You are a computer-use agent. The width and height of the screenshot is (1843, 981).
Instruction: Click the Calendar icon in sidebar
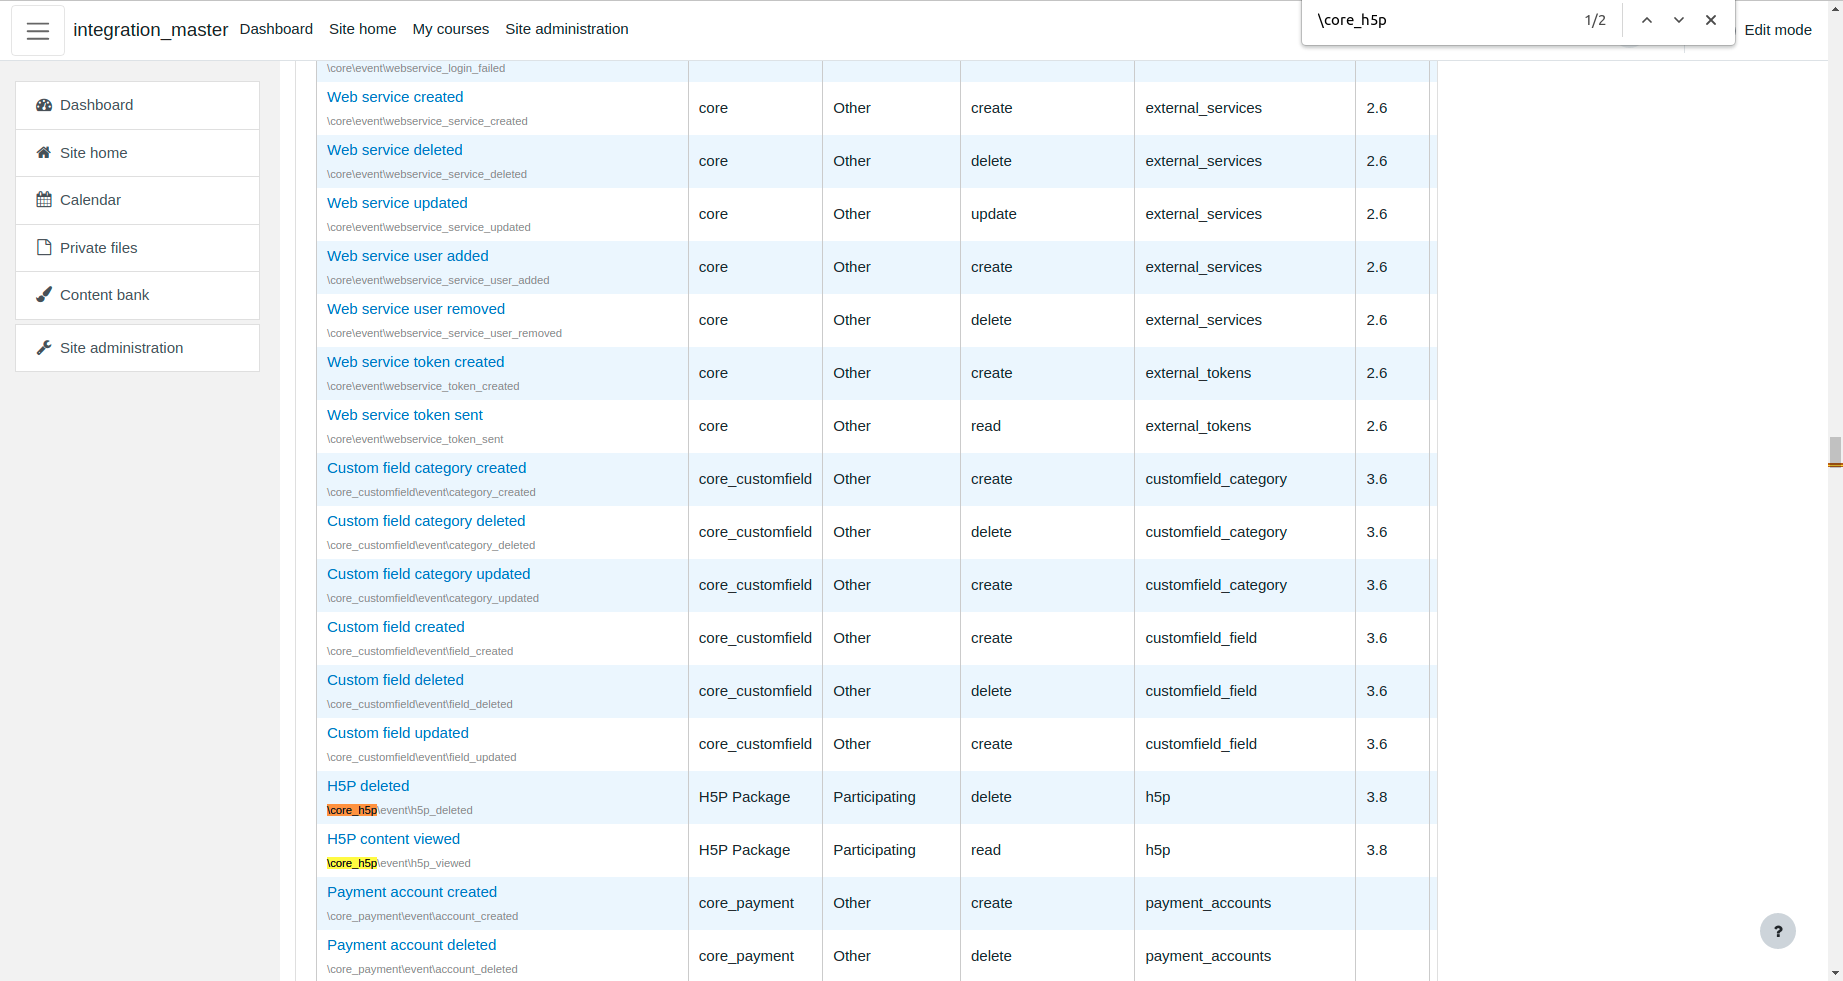pos(44,200)
